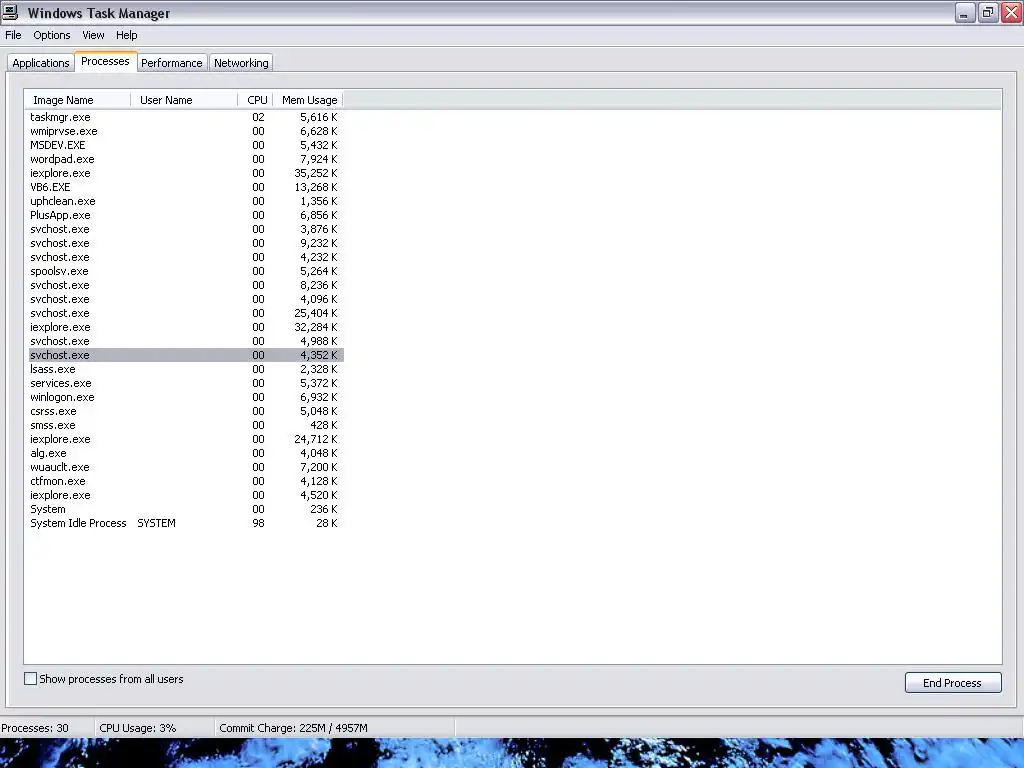Click CPU Usage: 3% status entry

click(x=138, y=728)
